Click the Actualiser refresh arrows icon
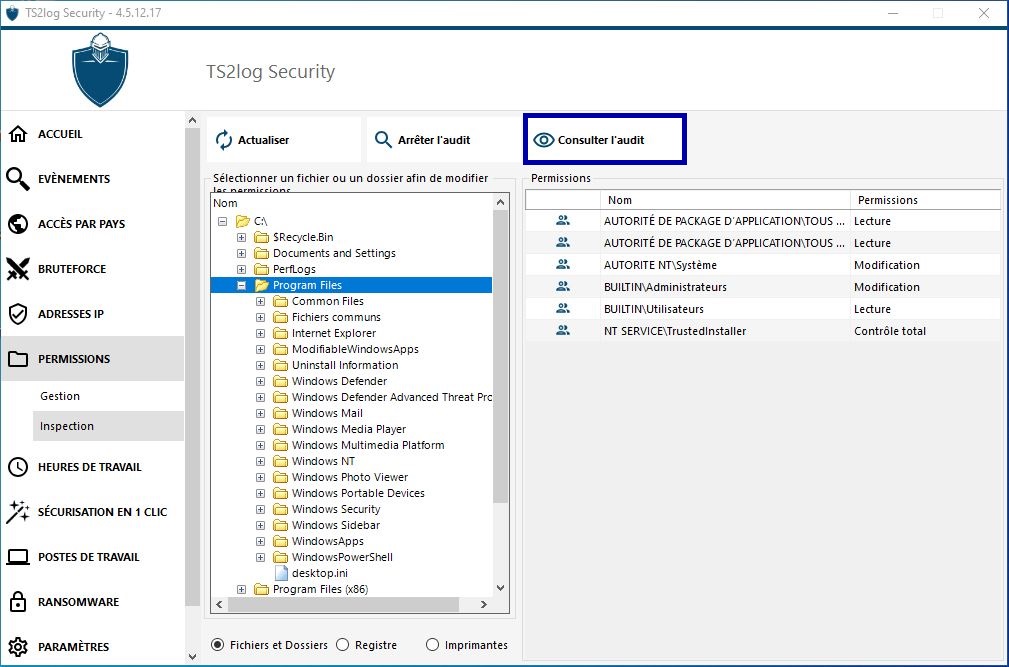Image resolution: width=1009 pixels, height=667 pixels. coord(224,140)
